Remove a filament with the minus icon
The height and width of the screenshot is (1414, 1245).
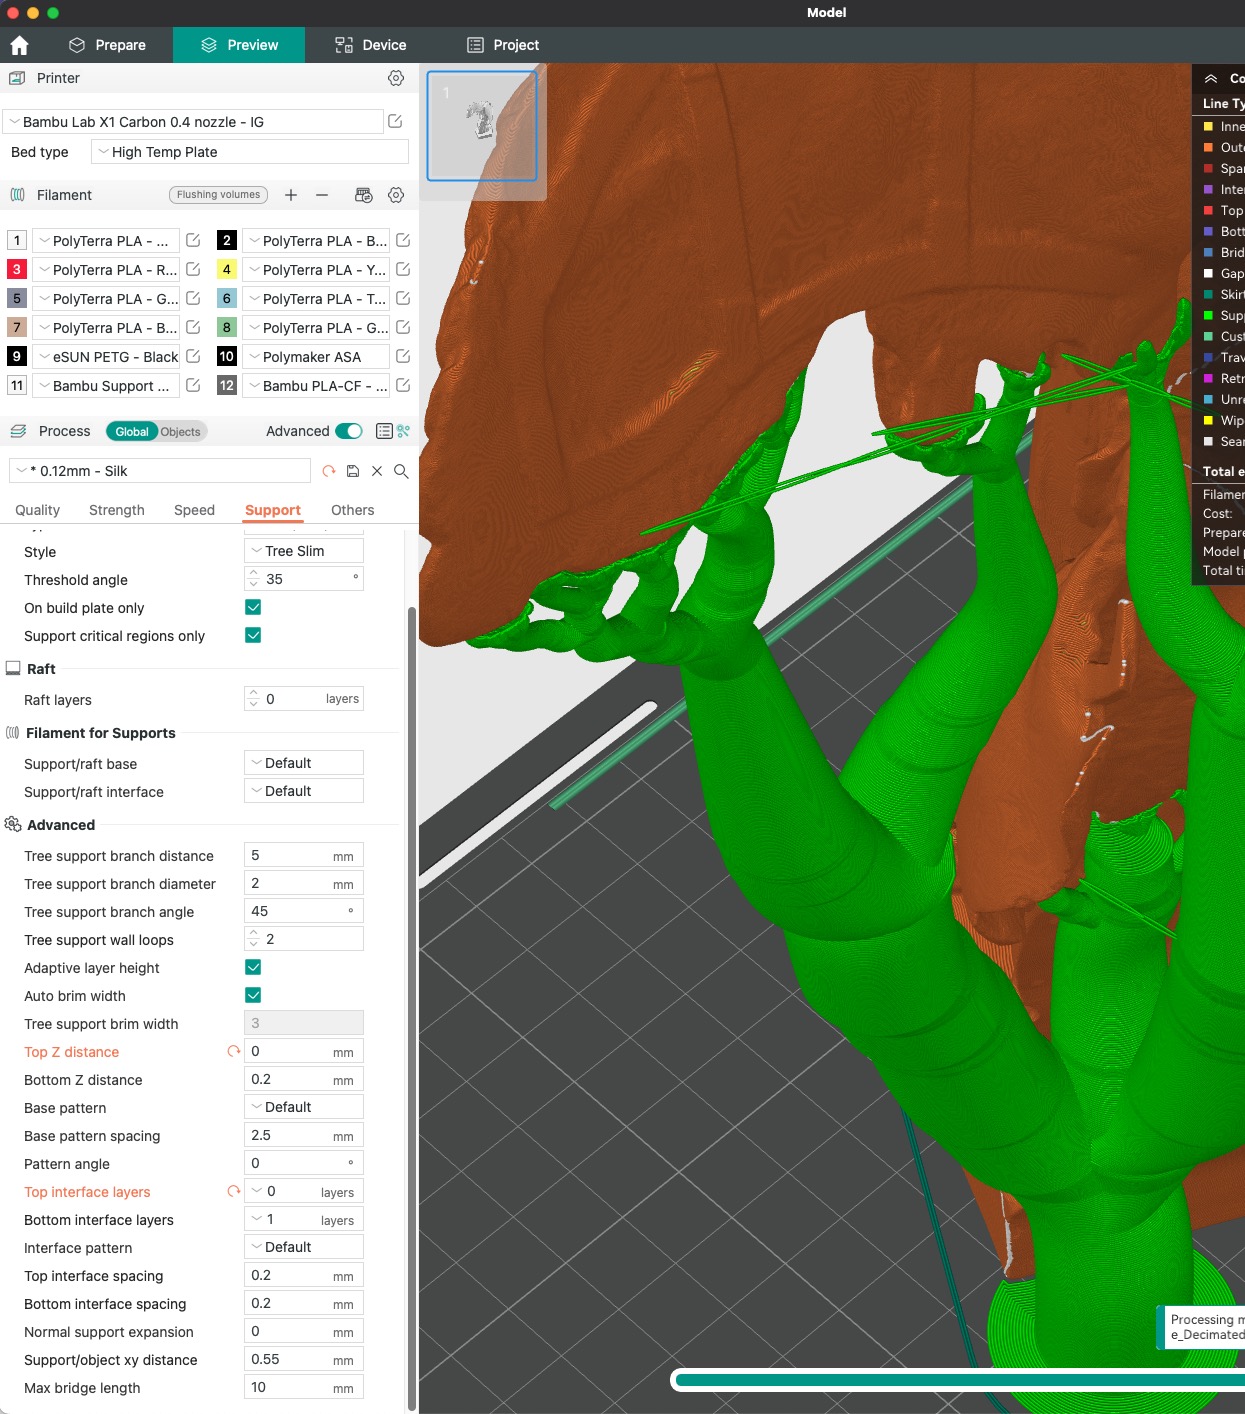[x=321, y=195]
